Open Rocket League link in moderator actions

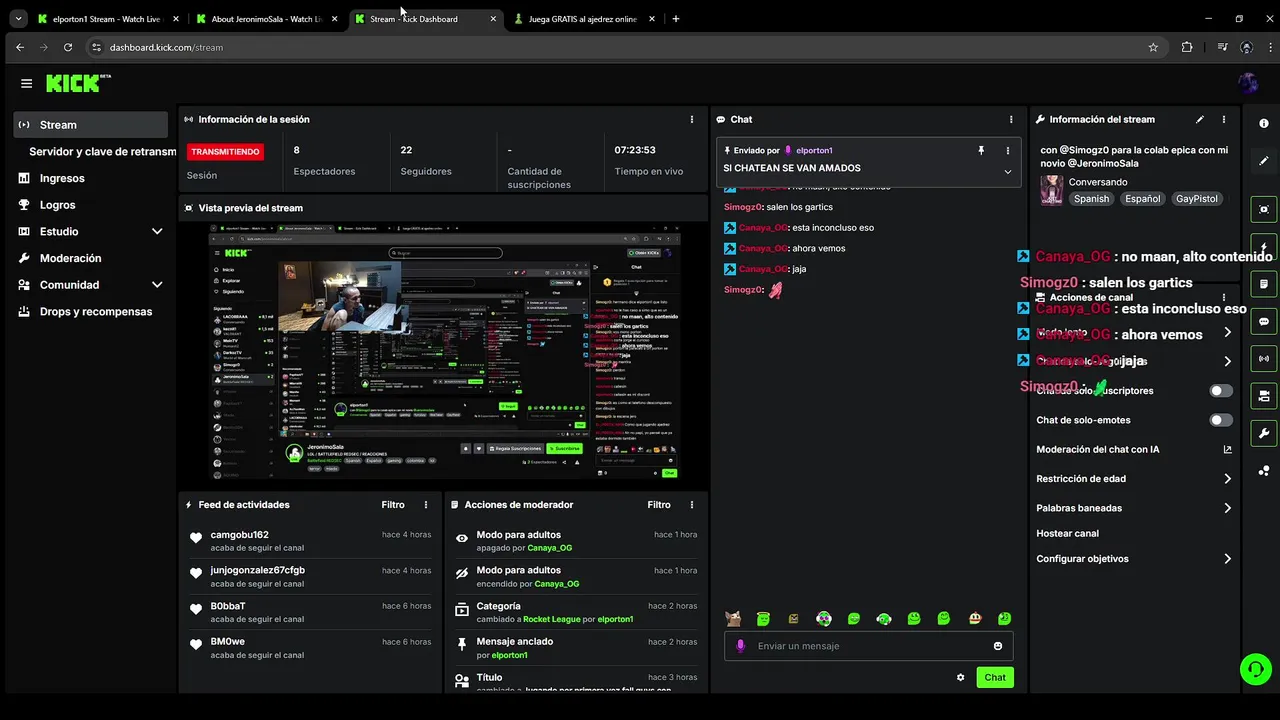click(x=551, y=619)
